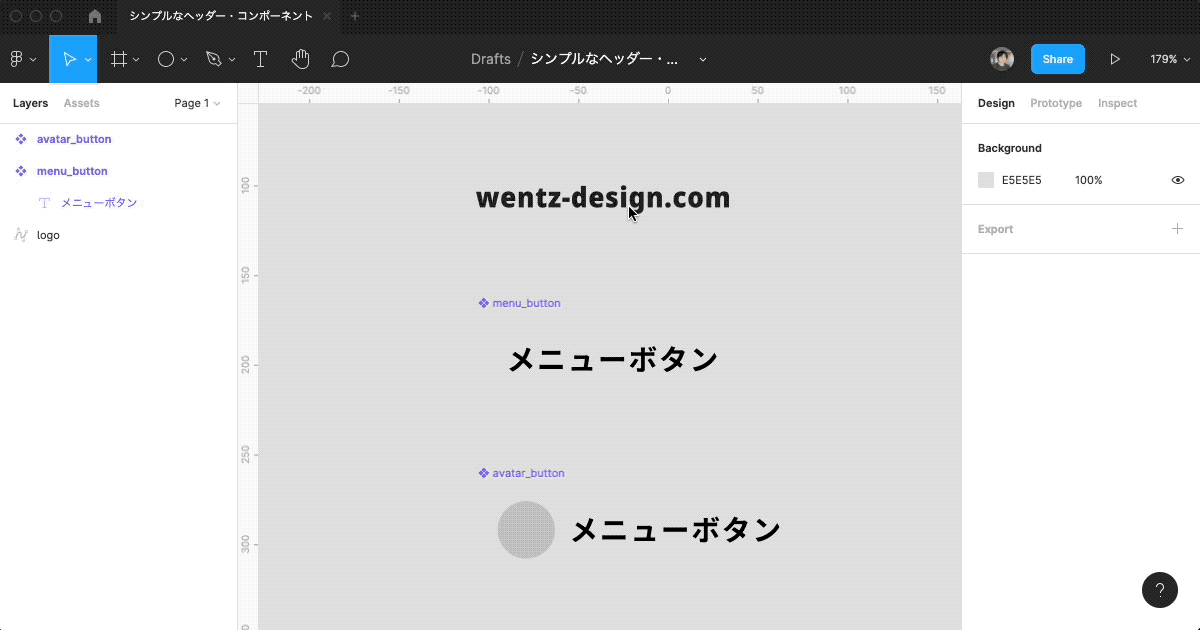Select the Ellipse shape tool
This screenshot has width=1200, height=630.
click(x=166, y=59)
